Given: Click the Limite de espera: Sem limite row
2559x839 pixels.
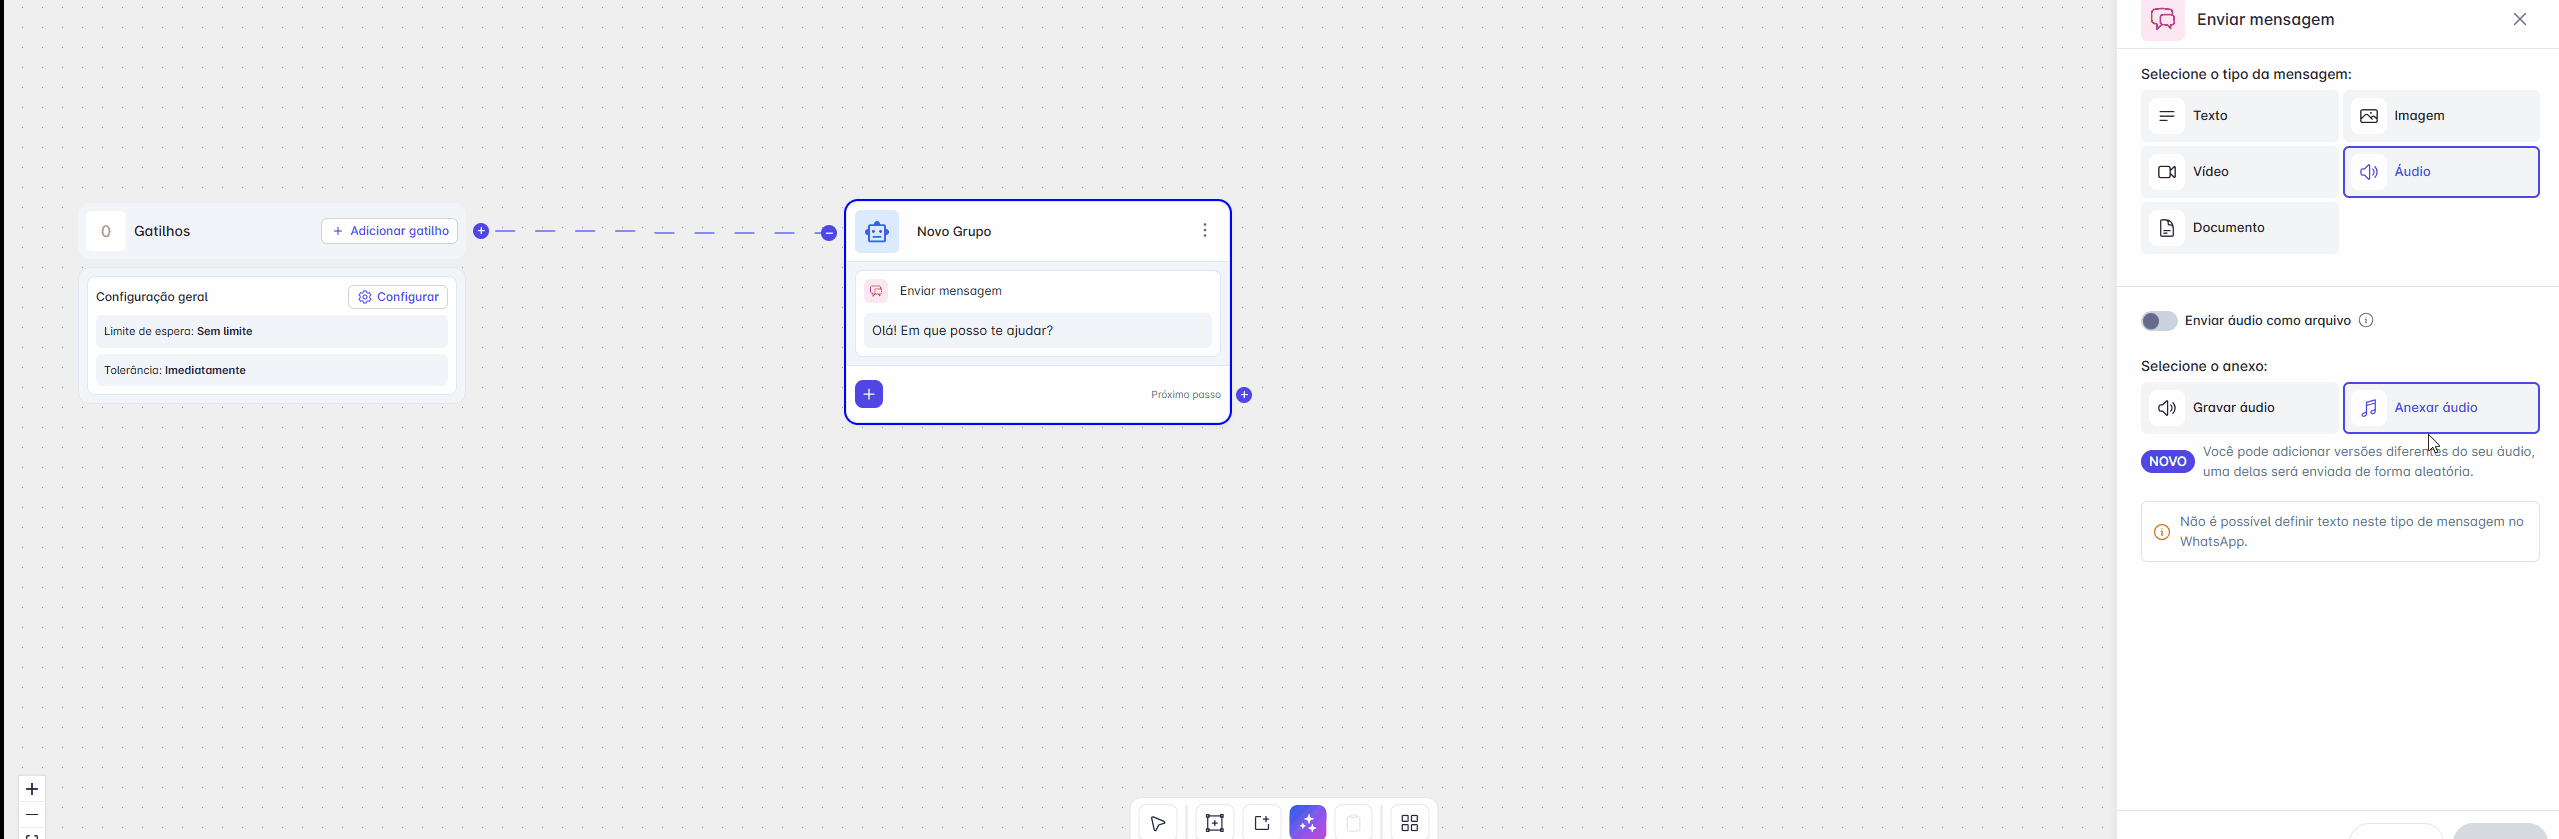Looking at the screenshot, I should click(272, 331).
